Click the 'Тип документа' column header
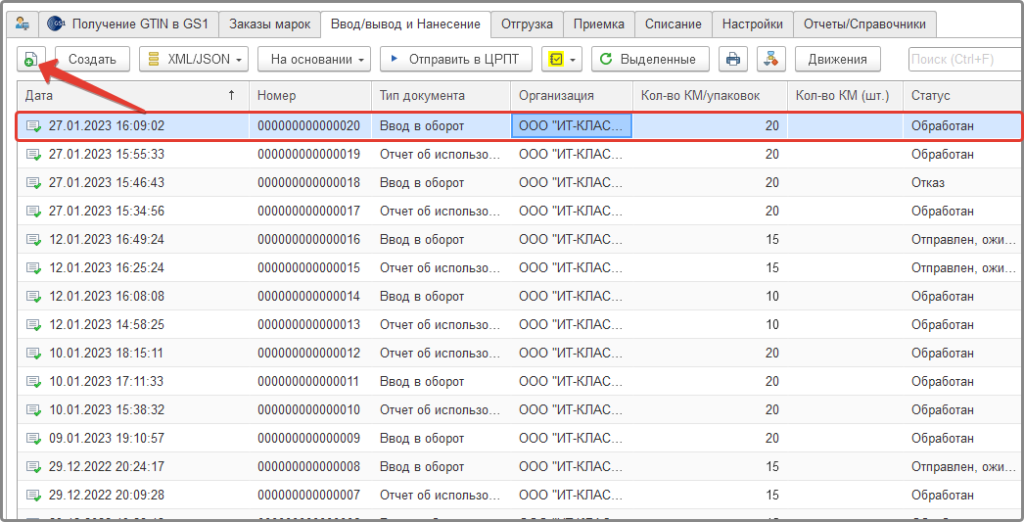Image resolution: width=1024 pixels, height=522 pixels. [x=441, y=95]
